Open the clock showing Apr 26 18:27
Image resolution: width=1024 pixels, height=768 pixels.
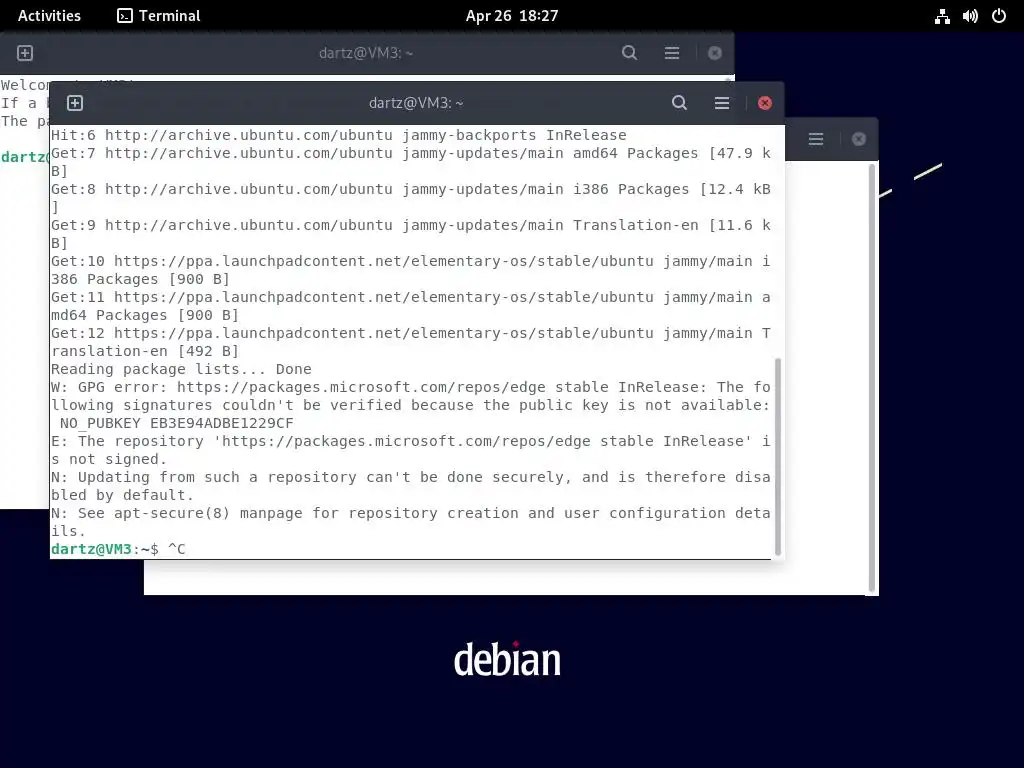point(512,16)
